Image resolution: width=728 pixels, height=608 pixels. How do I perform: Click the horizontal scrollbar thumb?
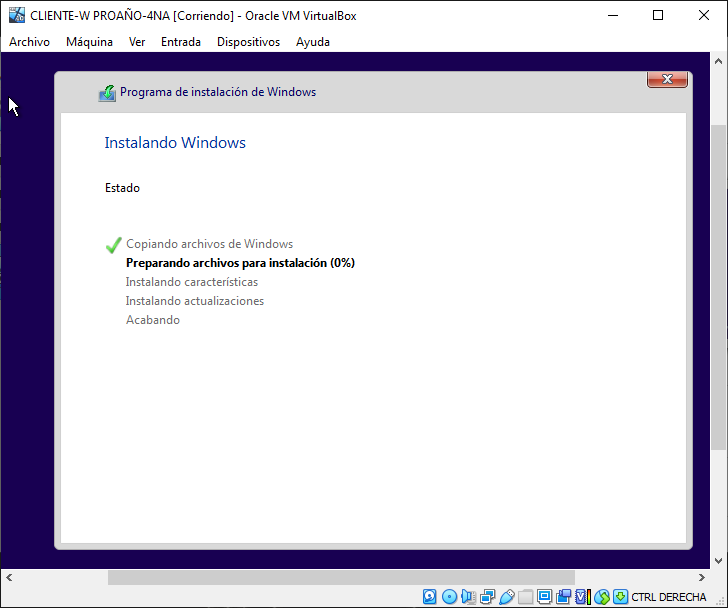pos(341,577)
